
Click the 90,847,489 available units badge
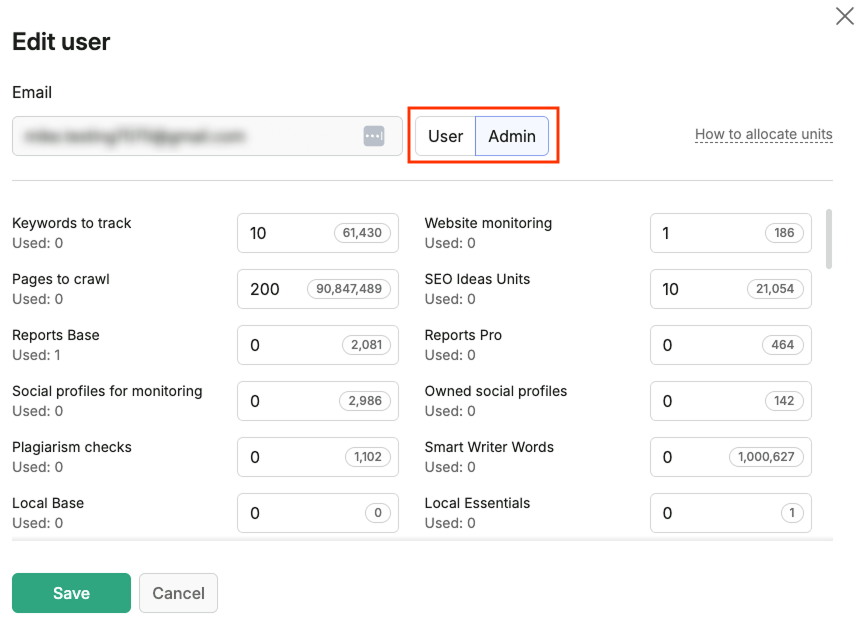(349, 289)
